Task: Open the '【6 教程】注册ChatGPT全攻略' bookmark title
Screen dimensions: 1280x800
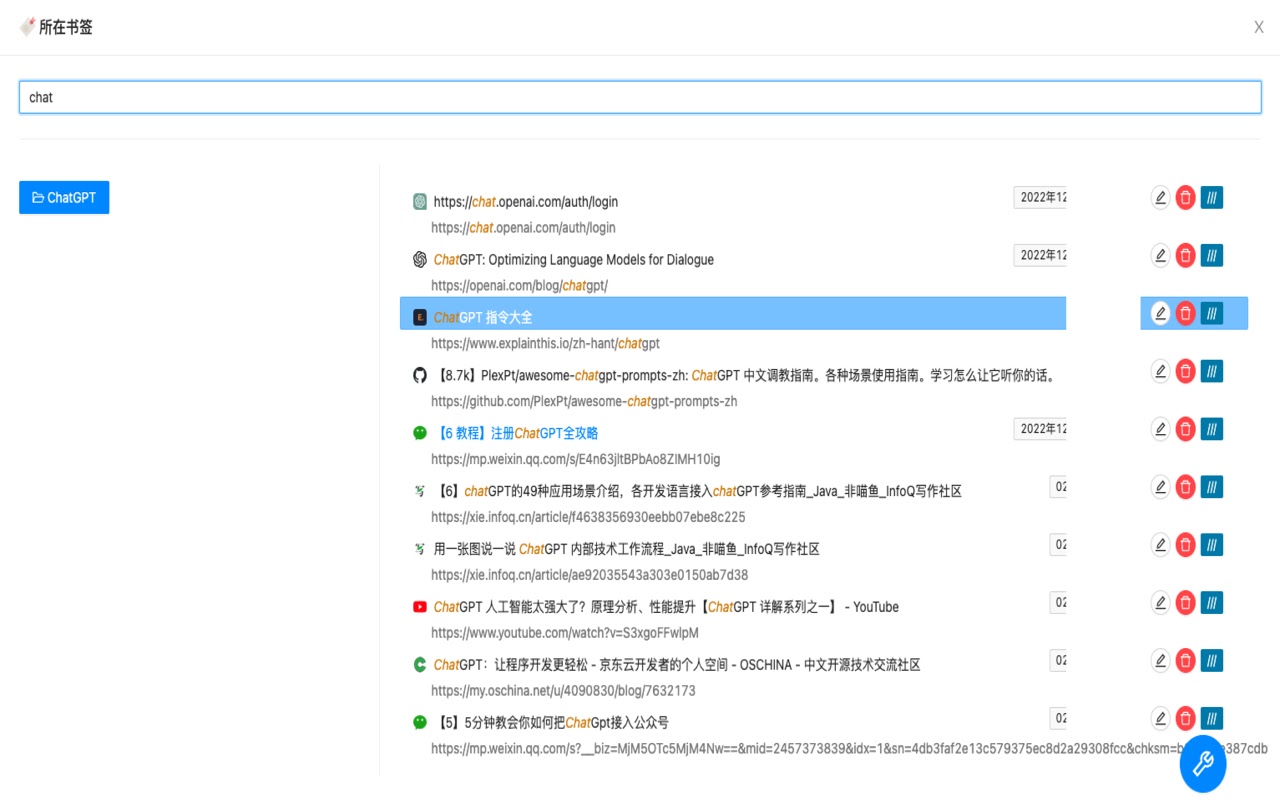Action: [x=516, y=434]
